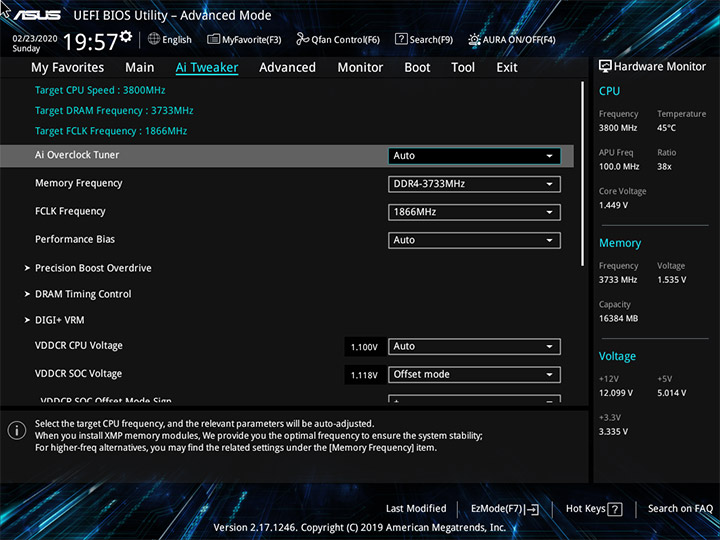Viewport: 720px width, 540px height.
Task: Click the Hardware Monitor display icon
Action: click(x=605, y=66)
